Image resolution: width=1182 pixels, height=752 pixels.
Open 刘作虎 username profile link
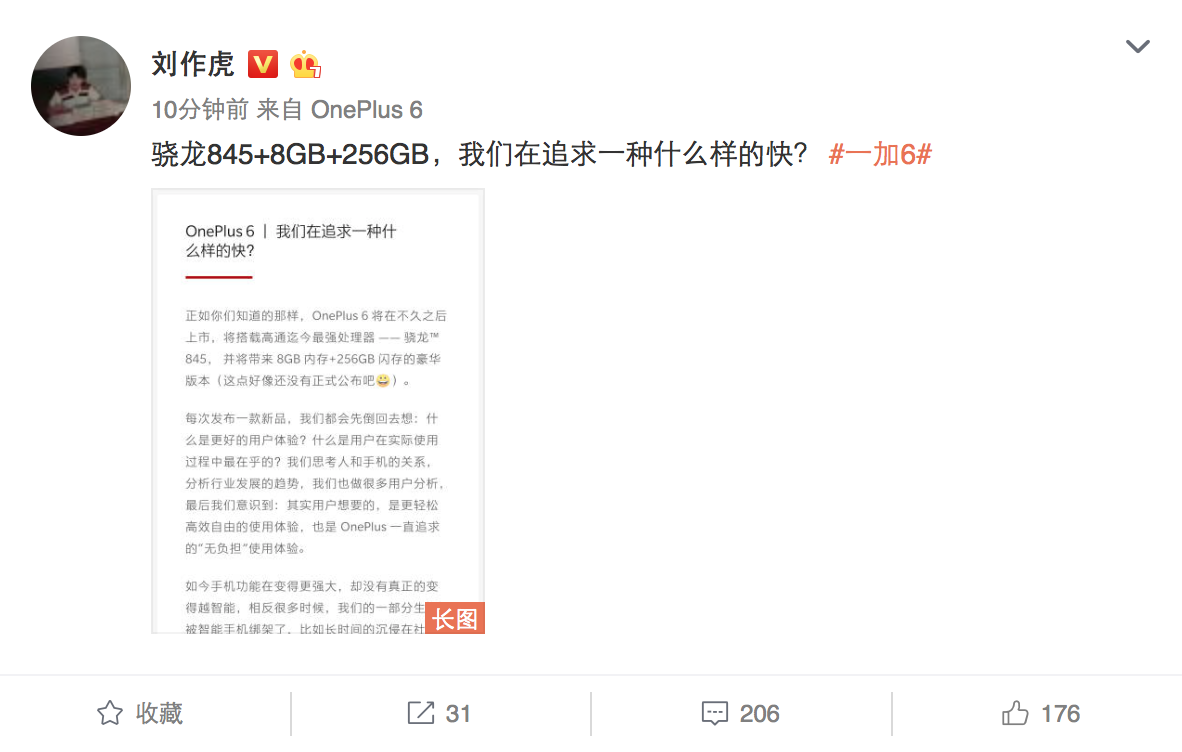tap(193, 64)
